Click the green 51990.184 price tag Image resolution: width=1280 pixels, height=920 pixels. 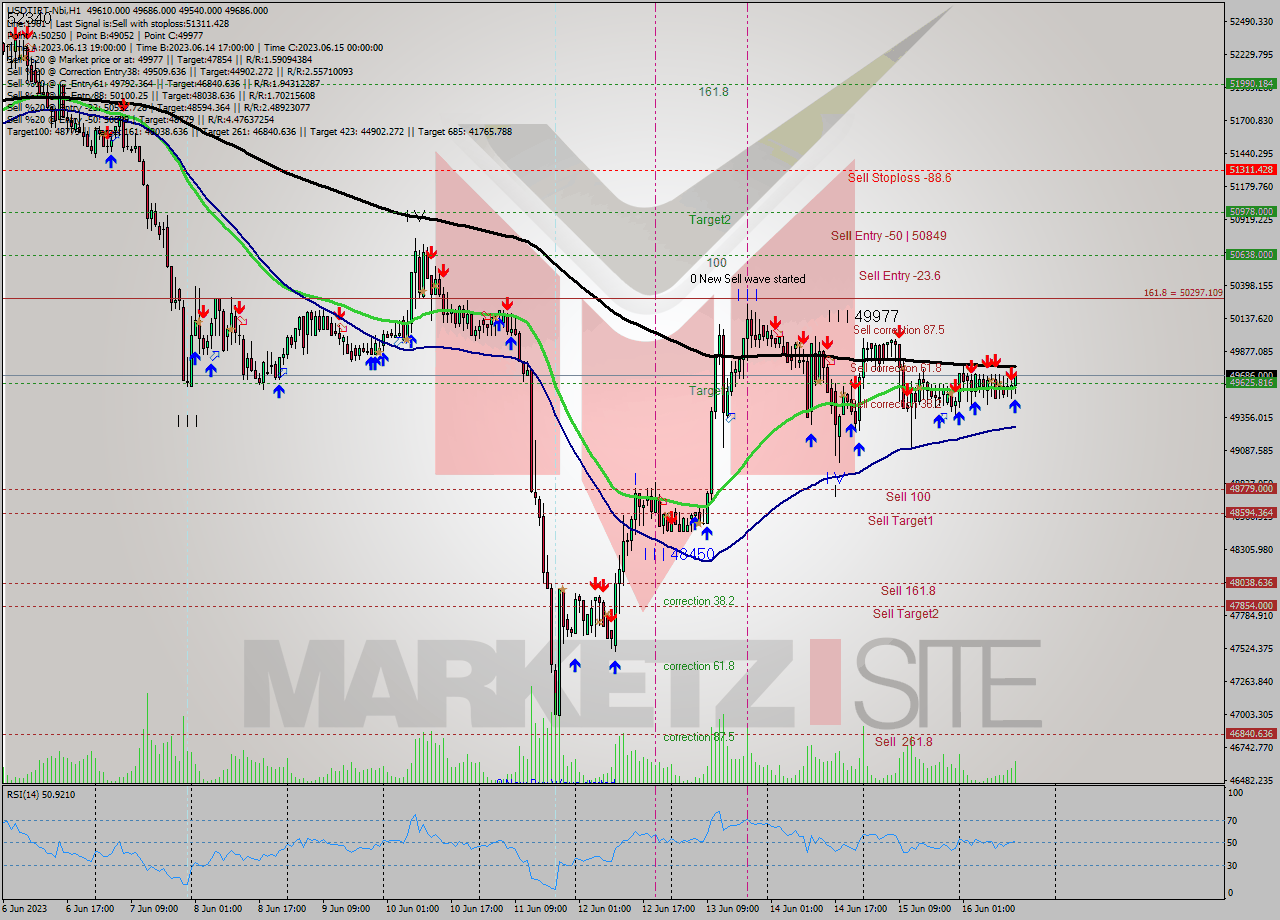[x=1251, y=84]
